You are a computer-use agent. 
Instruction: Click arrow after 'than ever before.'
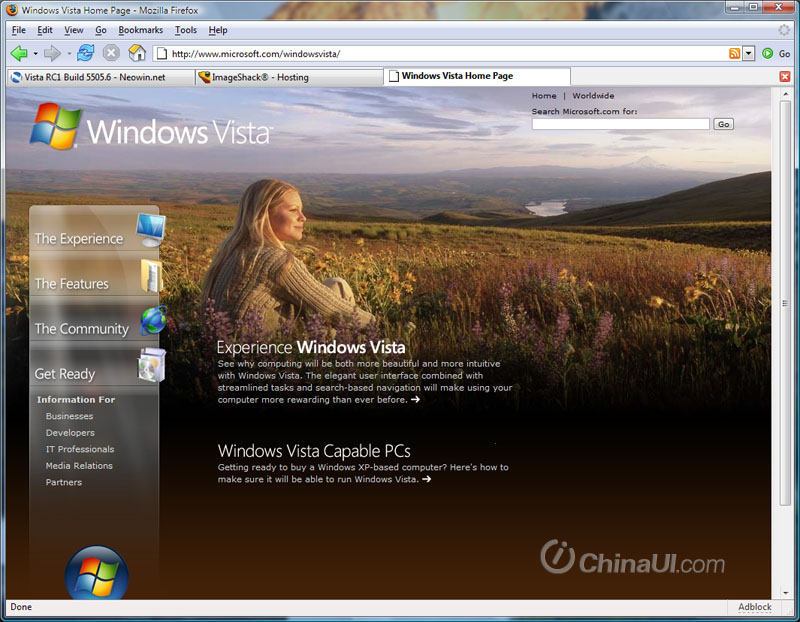415,400
